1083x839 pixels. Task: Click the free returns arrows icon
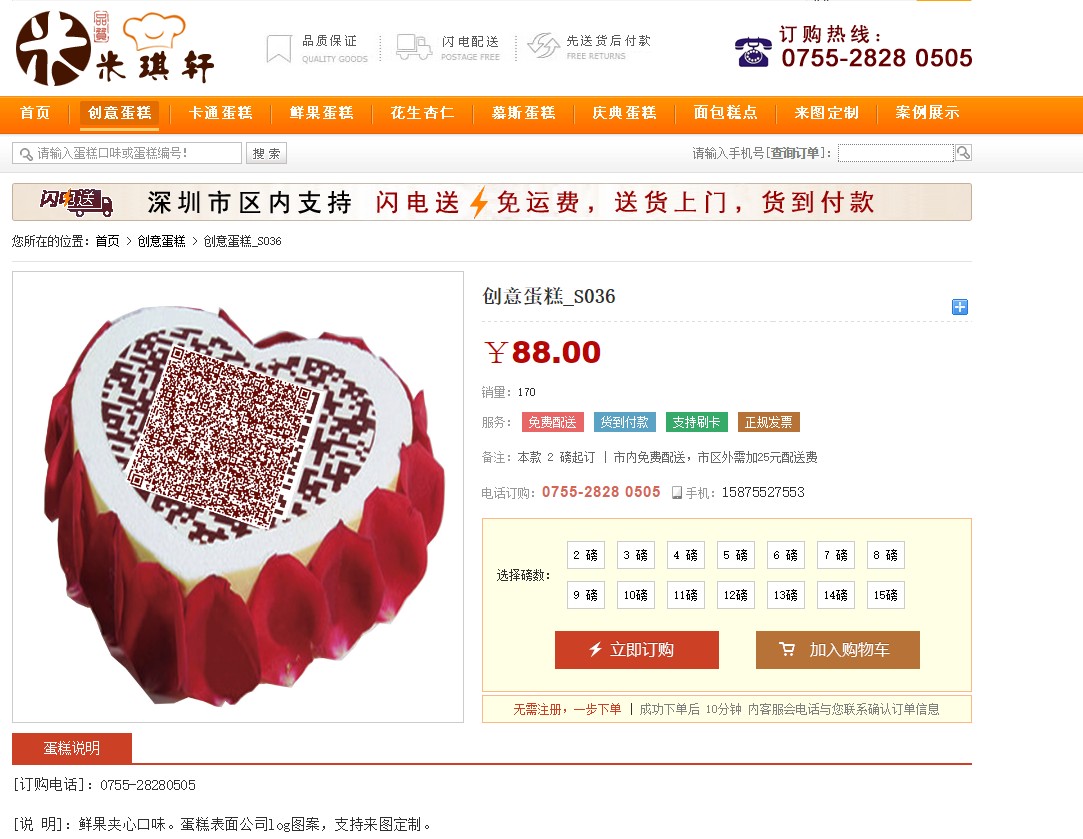(x=543, y=46)
